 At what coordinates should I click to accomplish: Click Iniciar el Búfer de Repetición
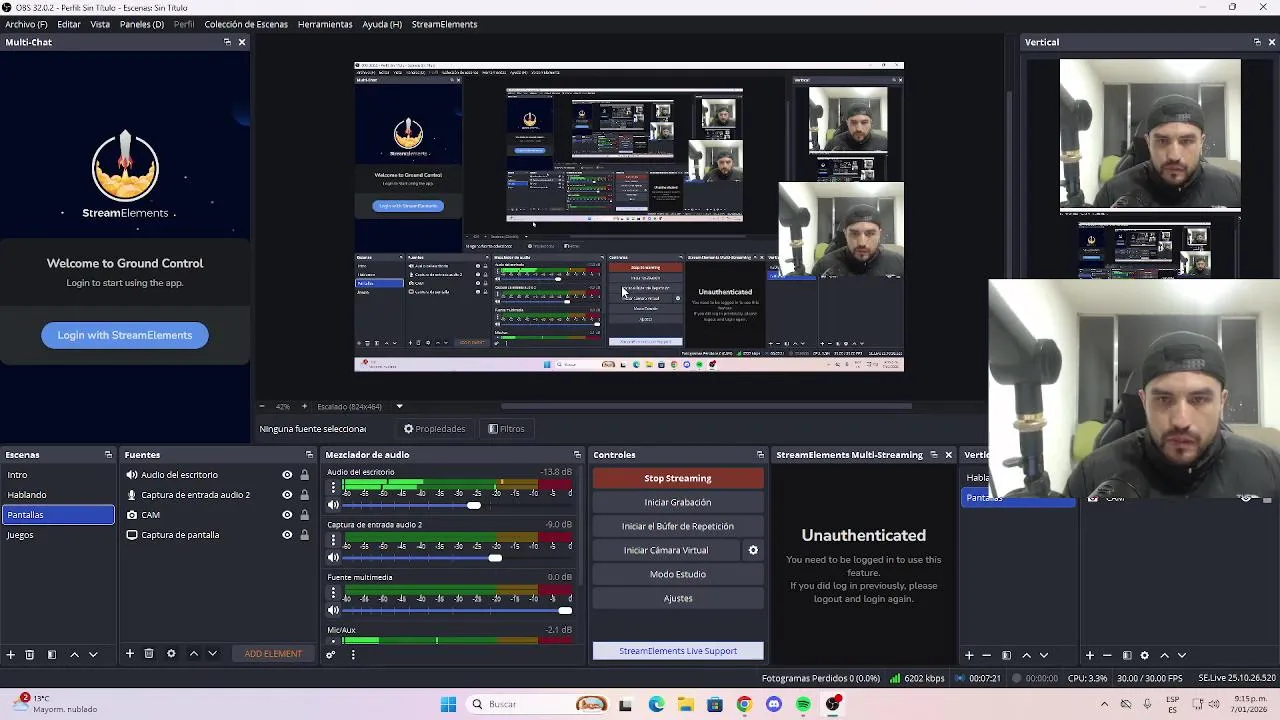[678, 526]
